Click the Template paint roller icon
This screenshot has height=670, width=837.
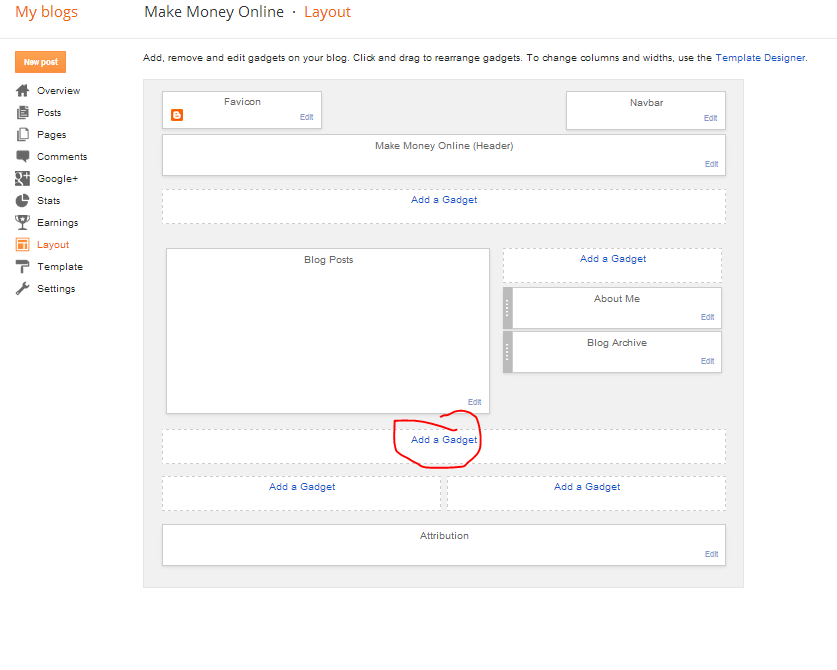point(22,267)
